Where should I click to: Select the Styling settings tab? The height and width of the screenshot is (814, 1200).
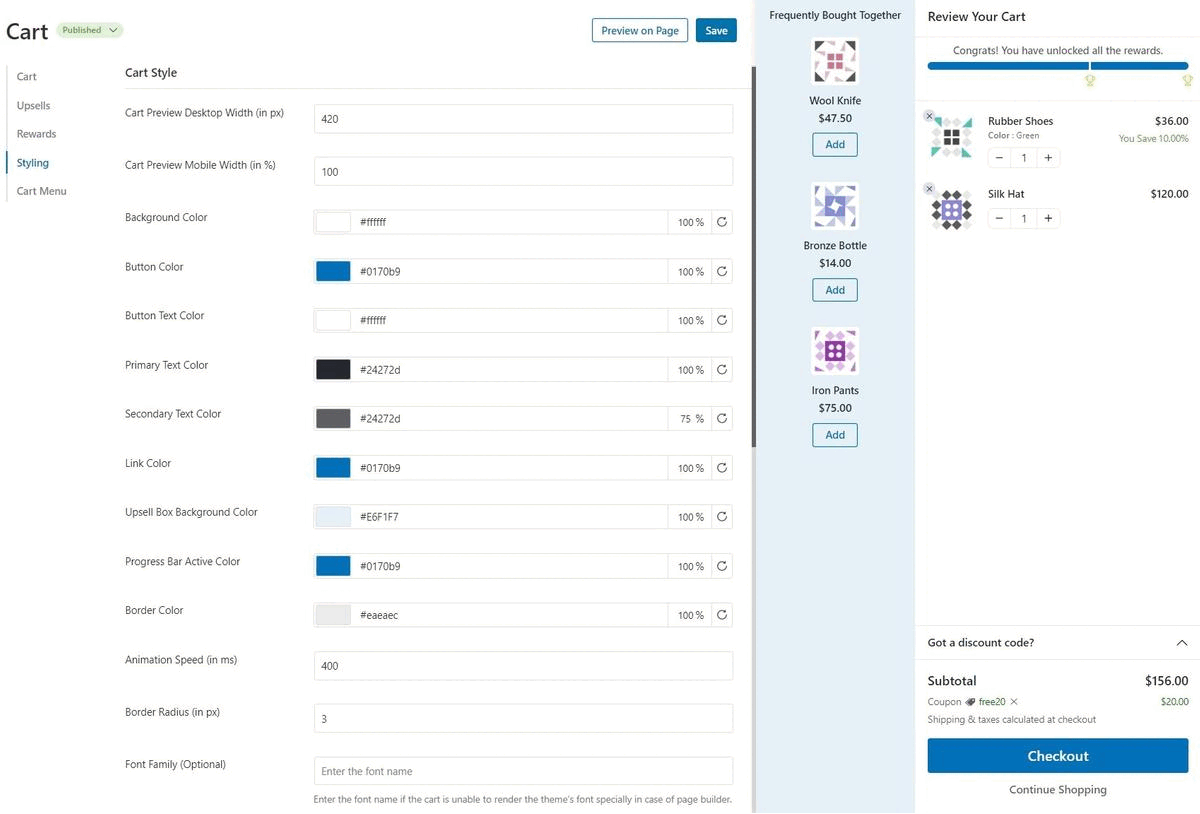pyautogui.click(x=33, y=163)
